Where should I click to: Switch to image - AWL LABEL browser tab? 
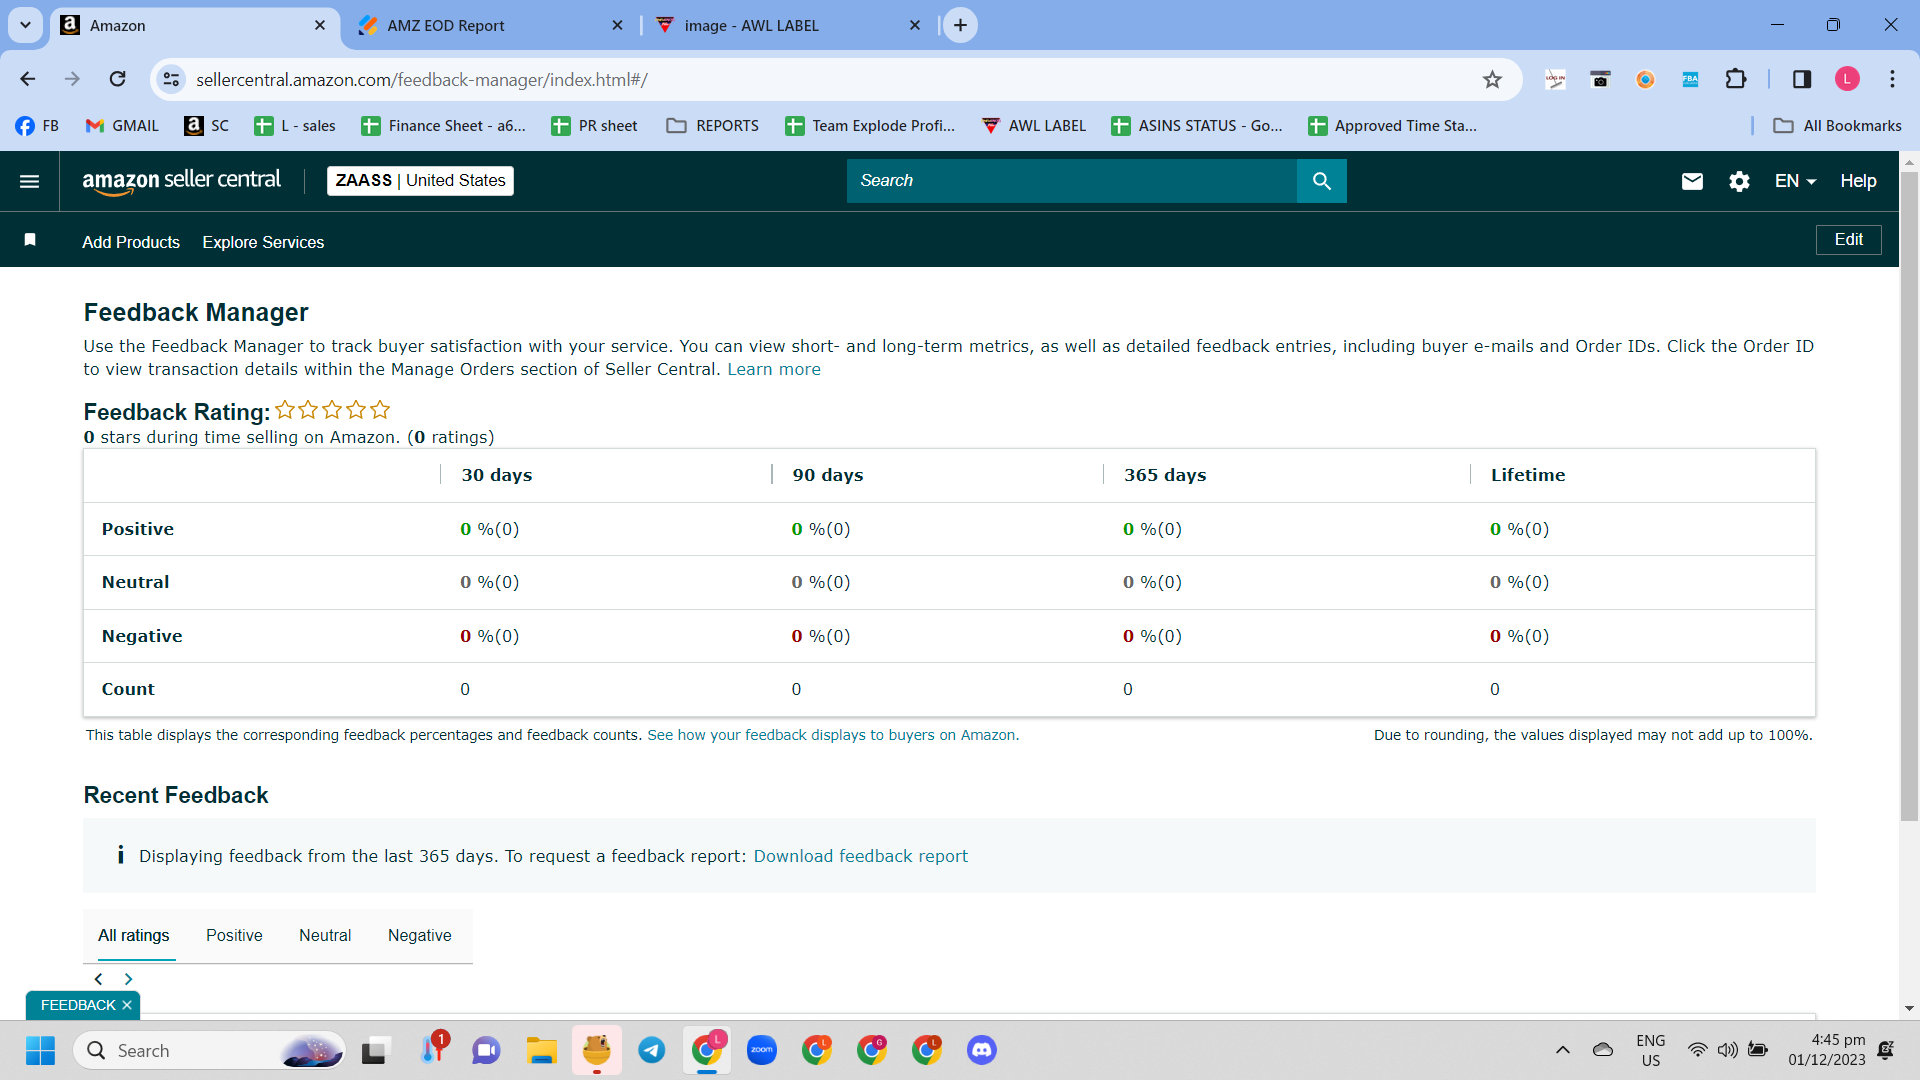click(788, 25)
